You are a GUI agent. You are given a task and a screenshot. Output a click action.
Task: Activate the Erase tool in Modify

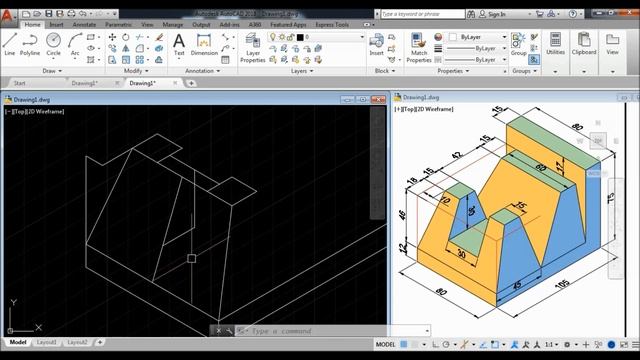(159, 37)
